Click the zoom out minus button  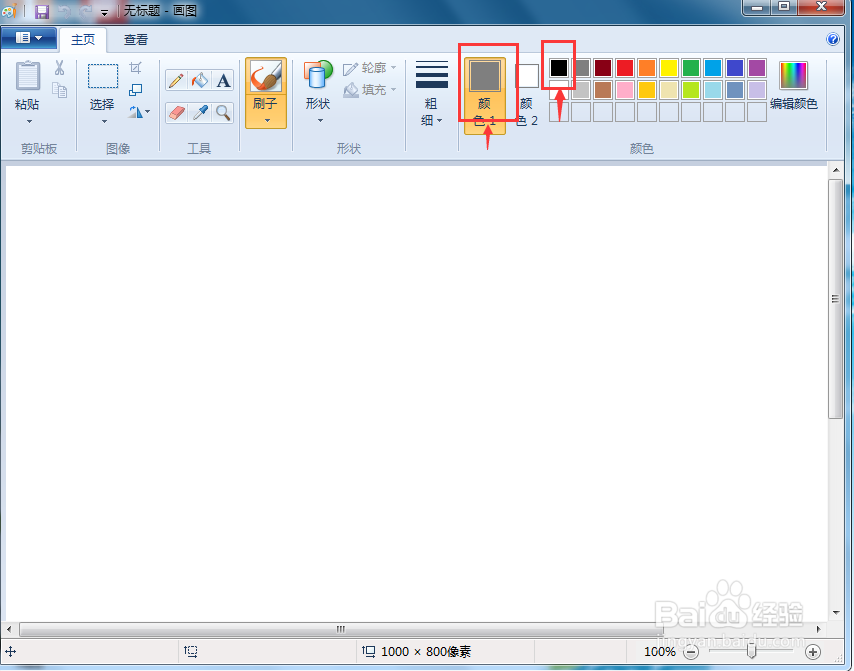(691, 651)
